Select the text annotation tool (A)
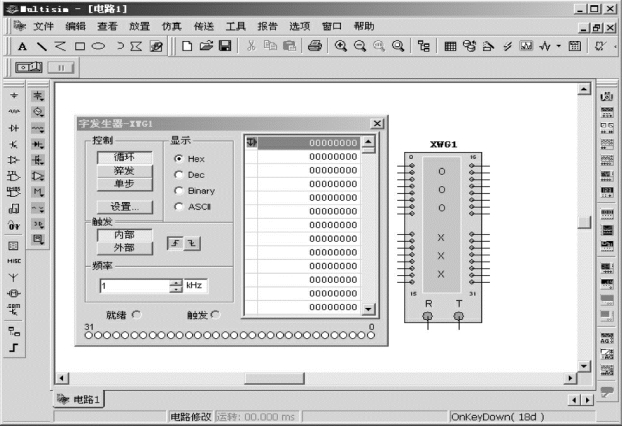The height and width of the screenshot is (426, 622). click(22, 46)
